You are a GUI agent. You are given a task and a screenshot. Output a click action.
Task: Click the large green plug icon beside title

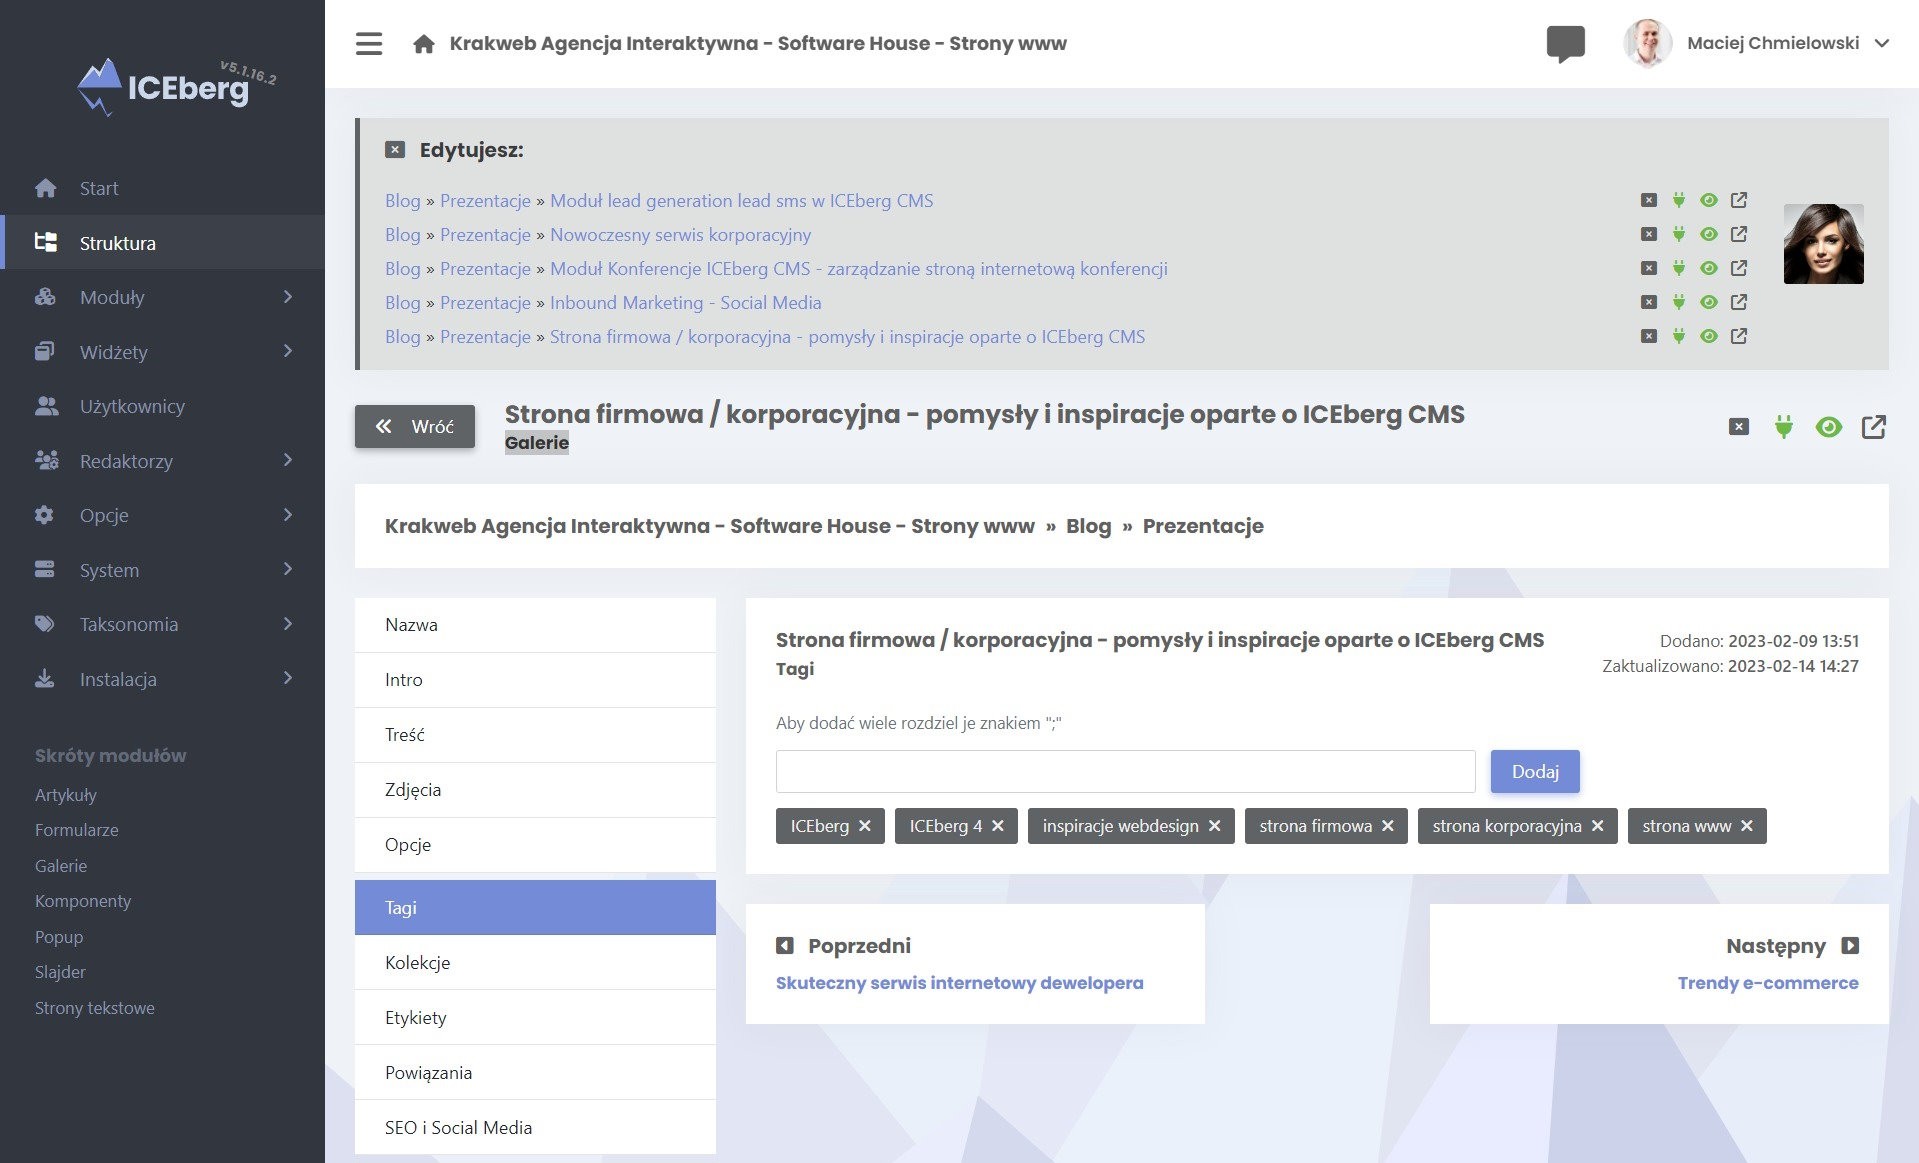click(x=1783, y=427)
